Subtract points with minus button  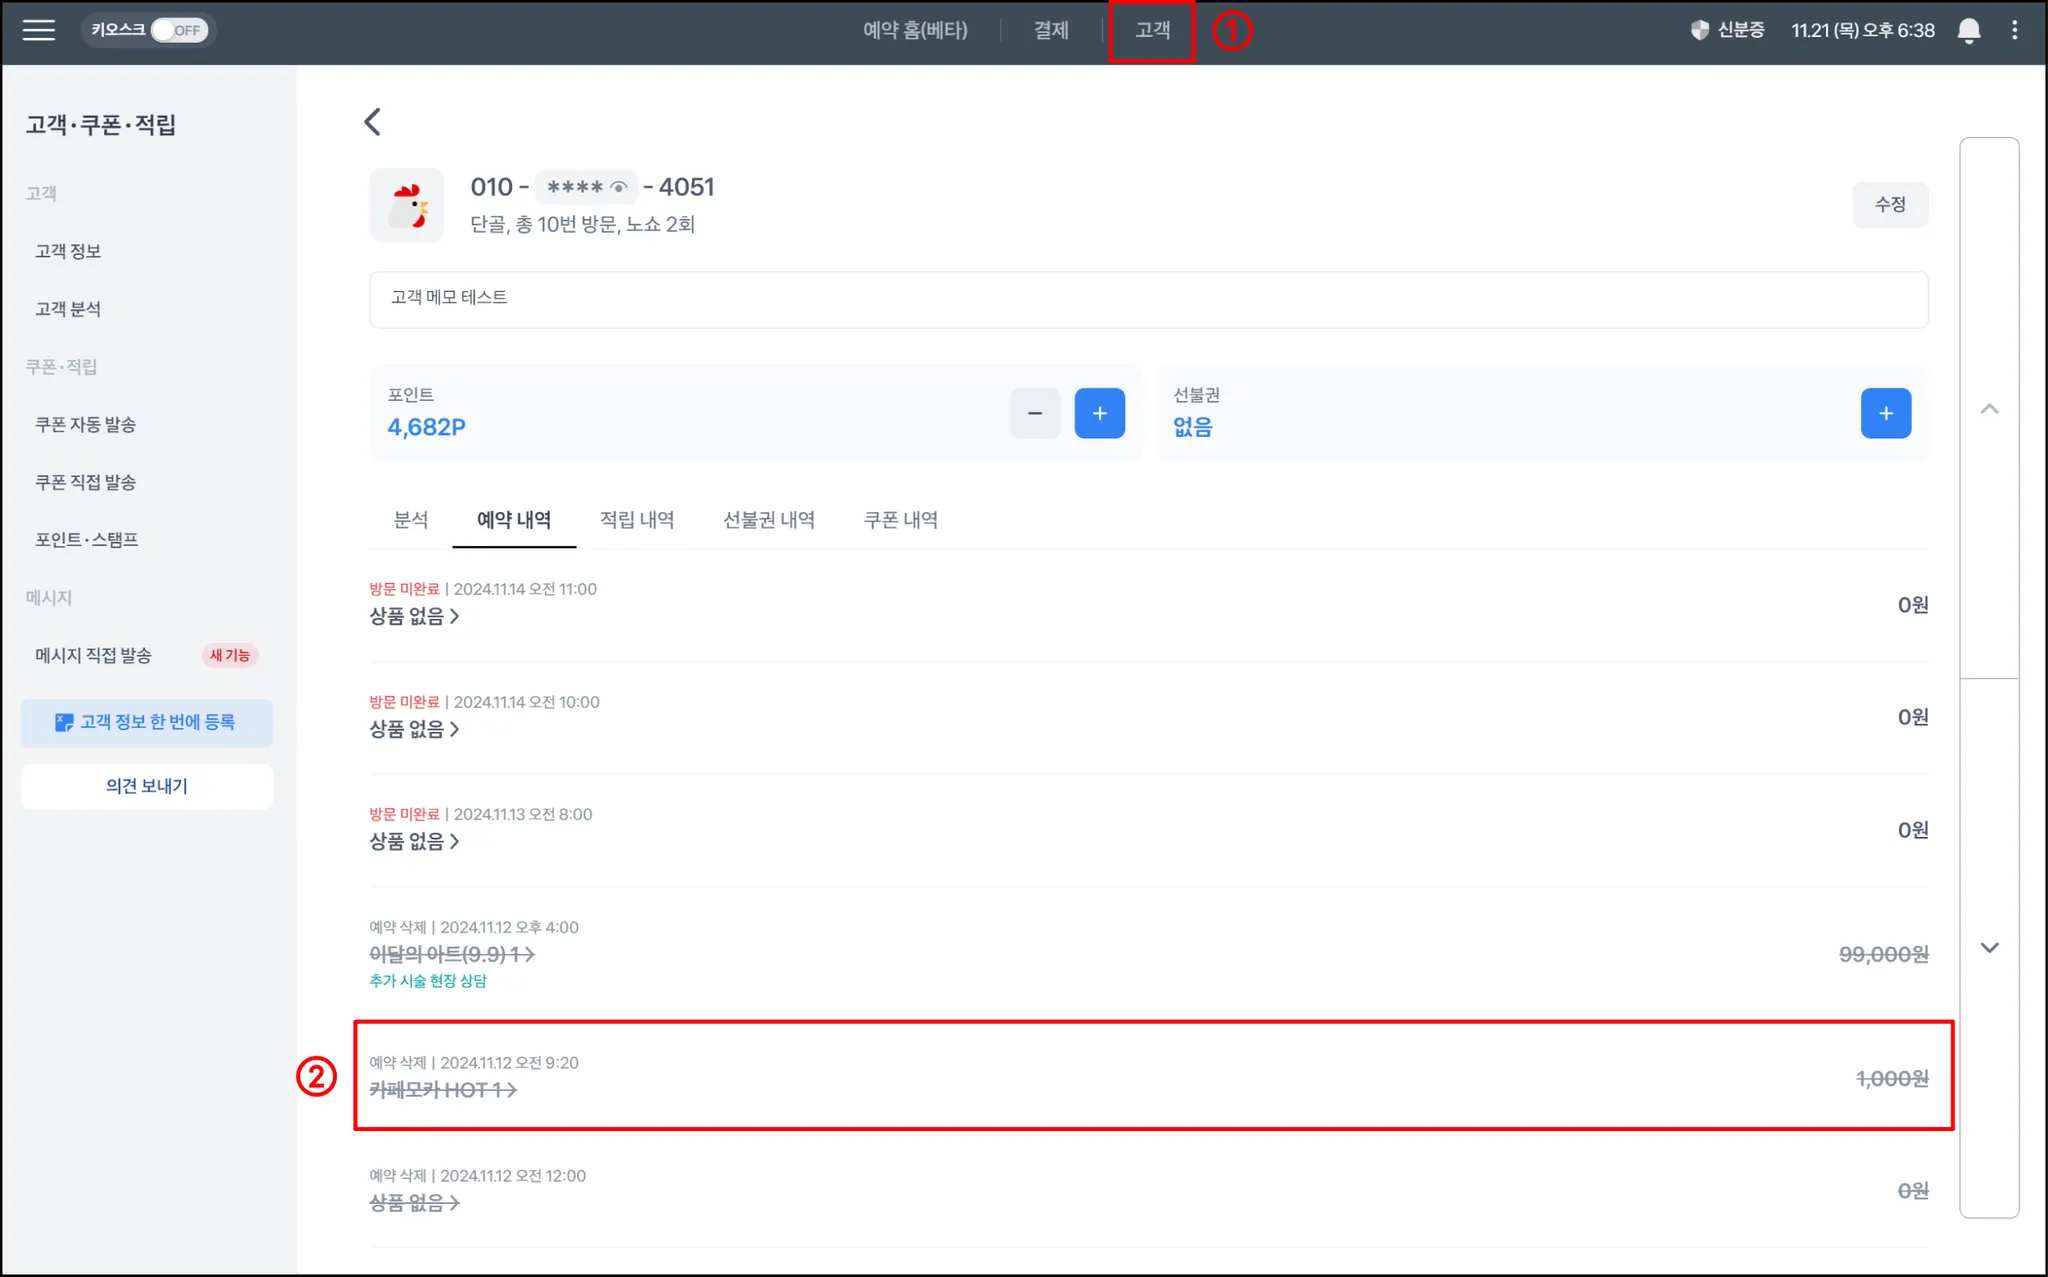click(1034, 413)
